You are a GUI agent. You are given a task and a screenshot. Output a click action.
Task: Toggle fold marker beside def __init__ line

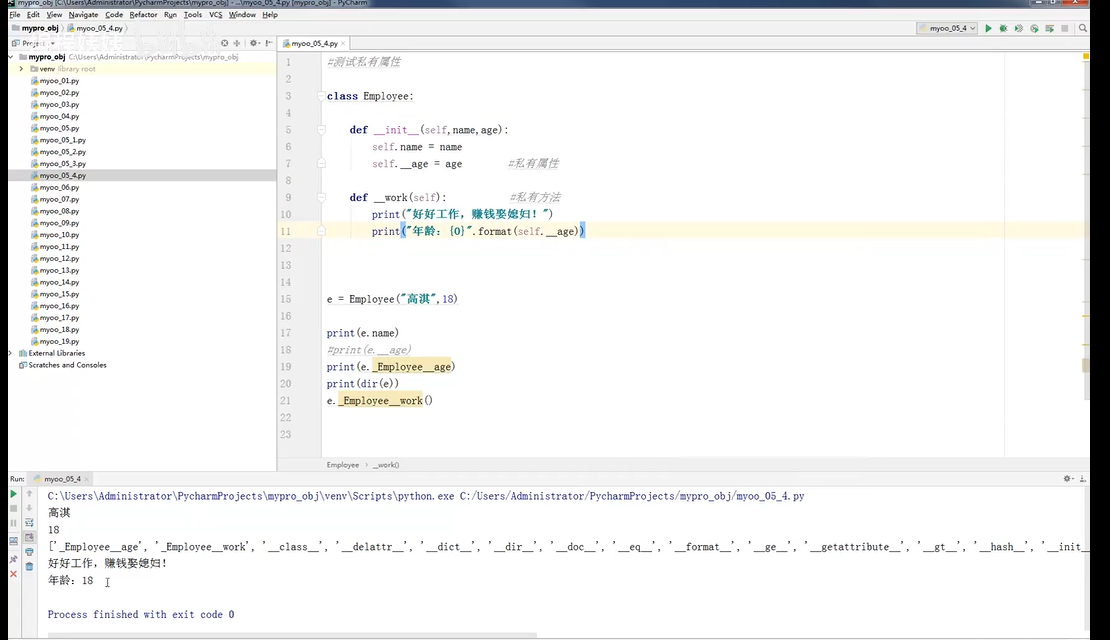(321, 130)
